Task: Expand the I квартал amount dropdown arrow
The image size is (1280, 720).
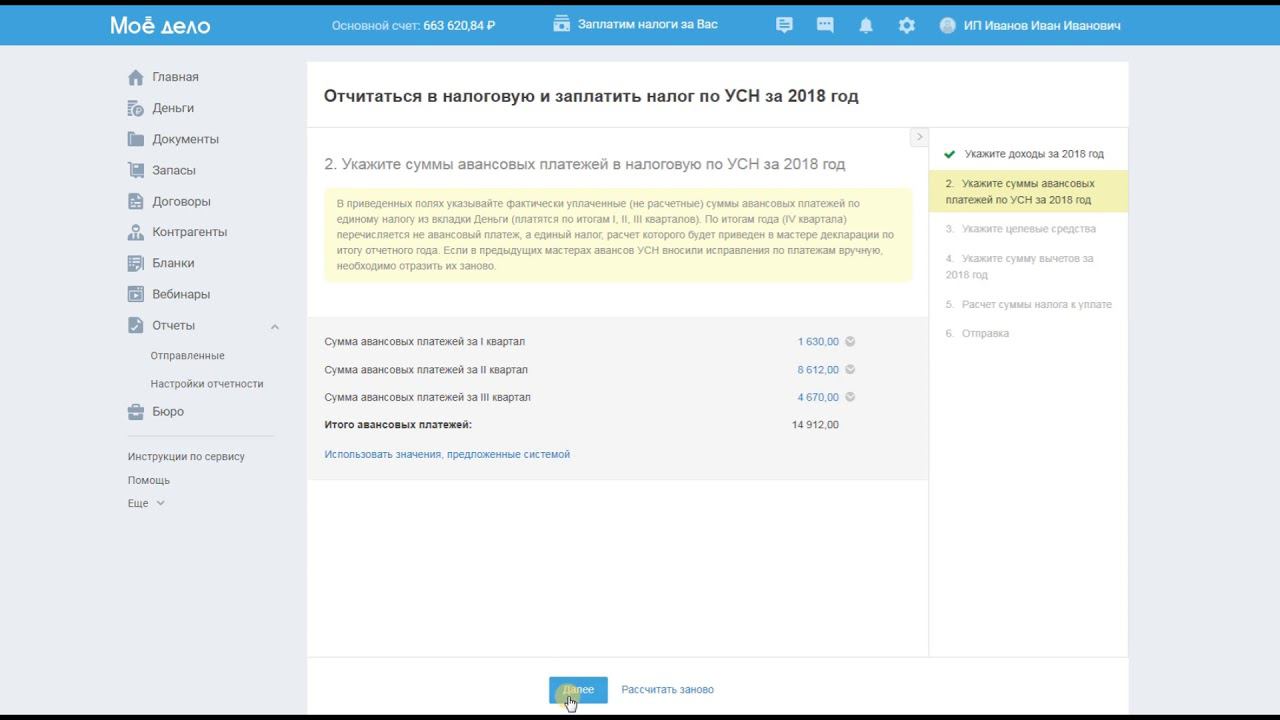Action: [850, 342]
